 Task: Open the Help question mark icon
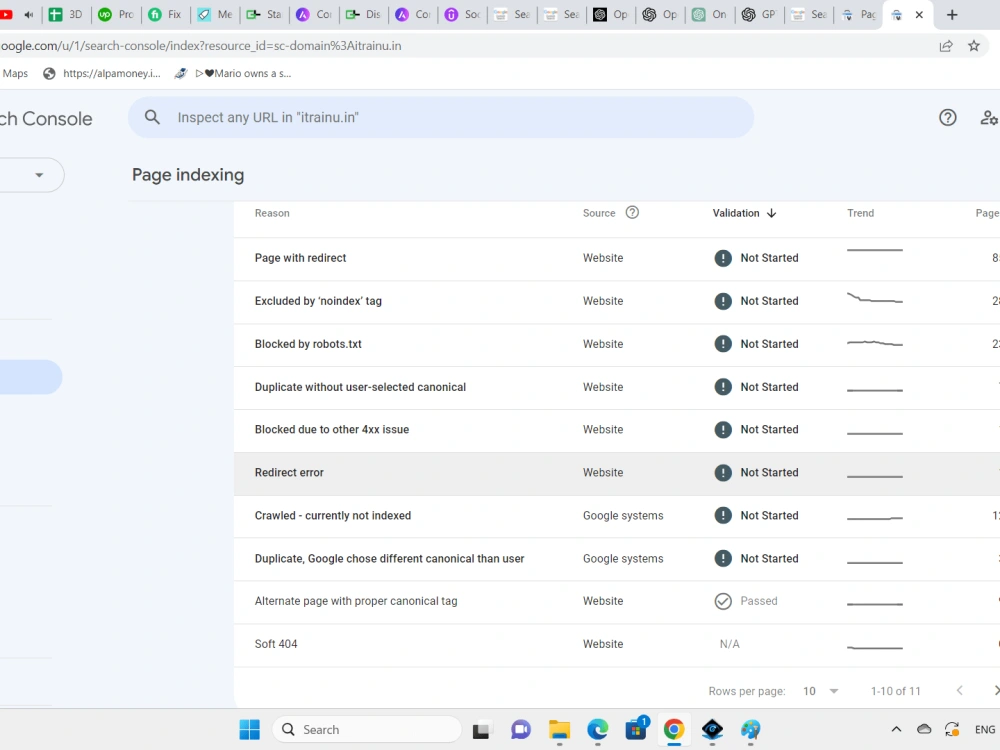click(x=948, y=117)
